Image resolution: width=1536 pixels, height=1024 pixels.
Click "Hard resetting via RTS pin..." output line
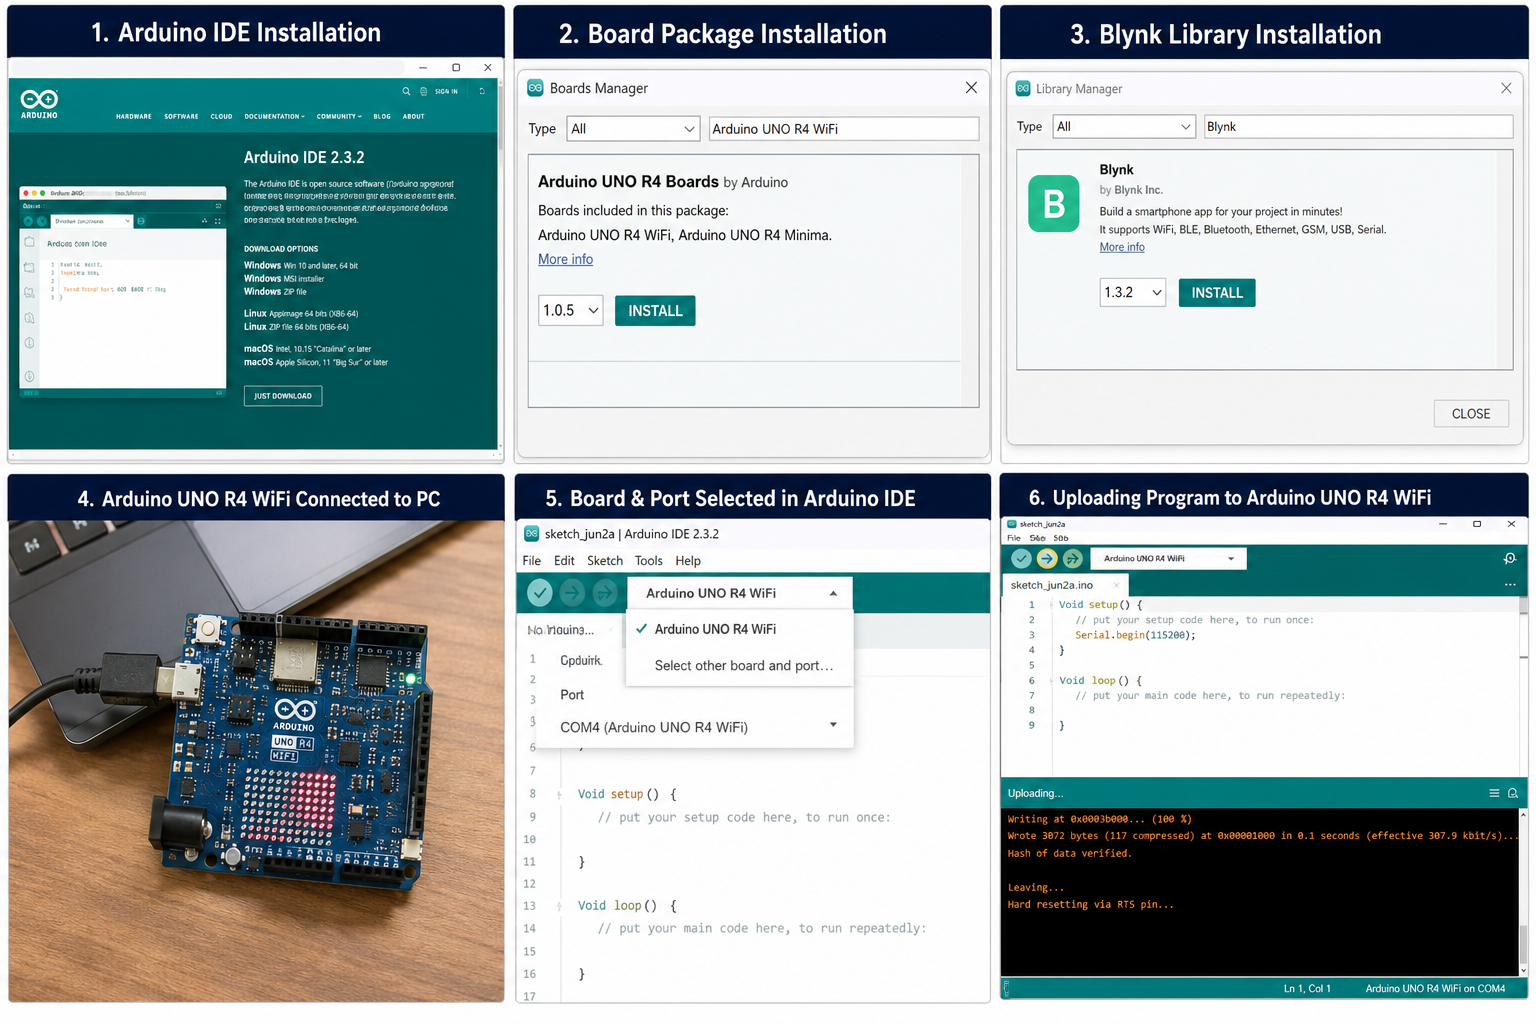point(1091,905)
